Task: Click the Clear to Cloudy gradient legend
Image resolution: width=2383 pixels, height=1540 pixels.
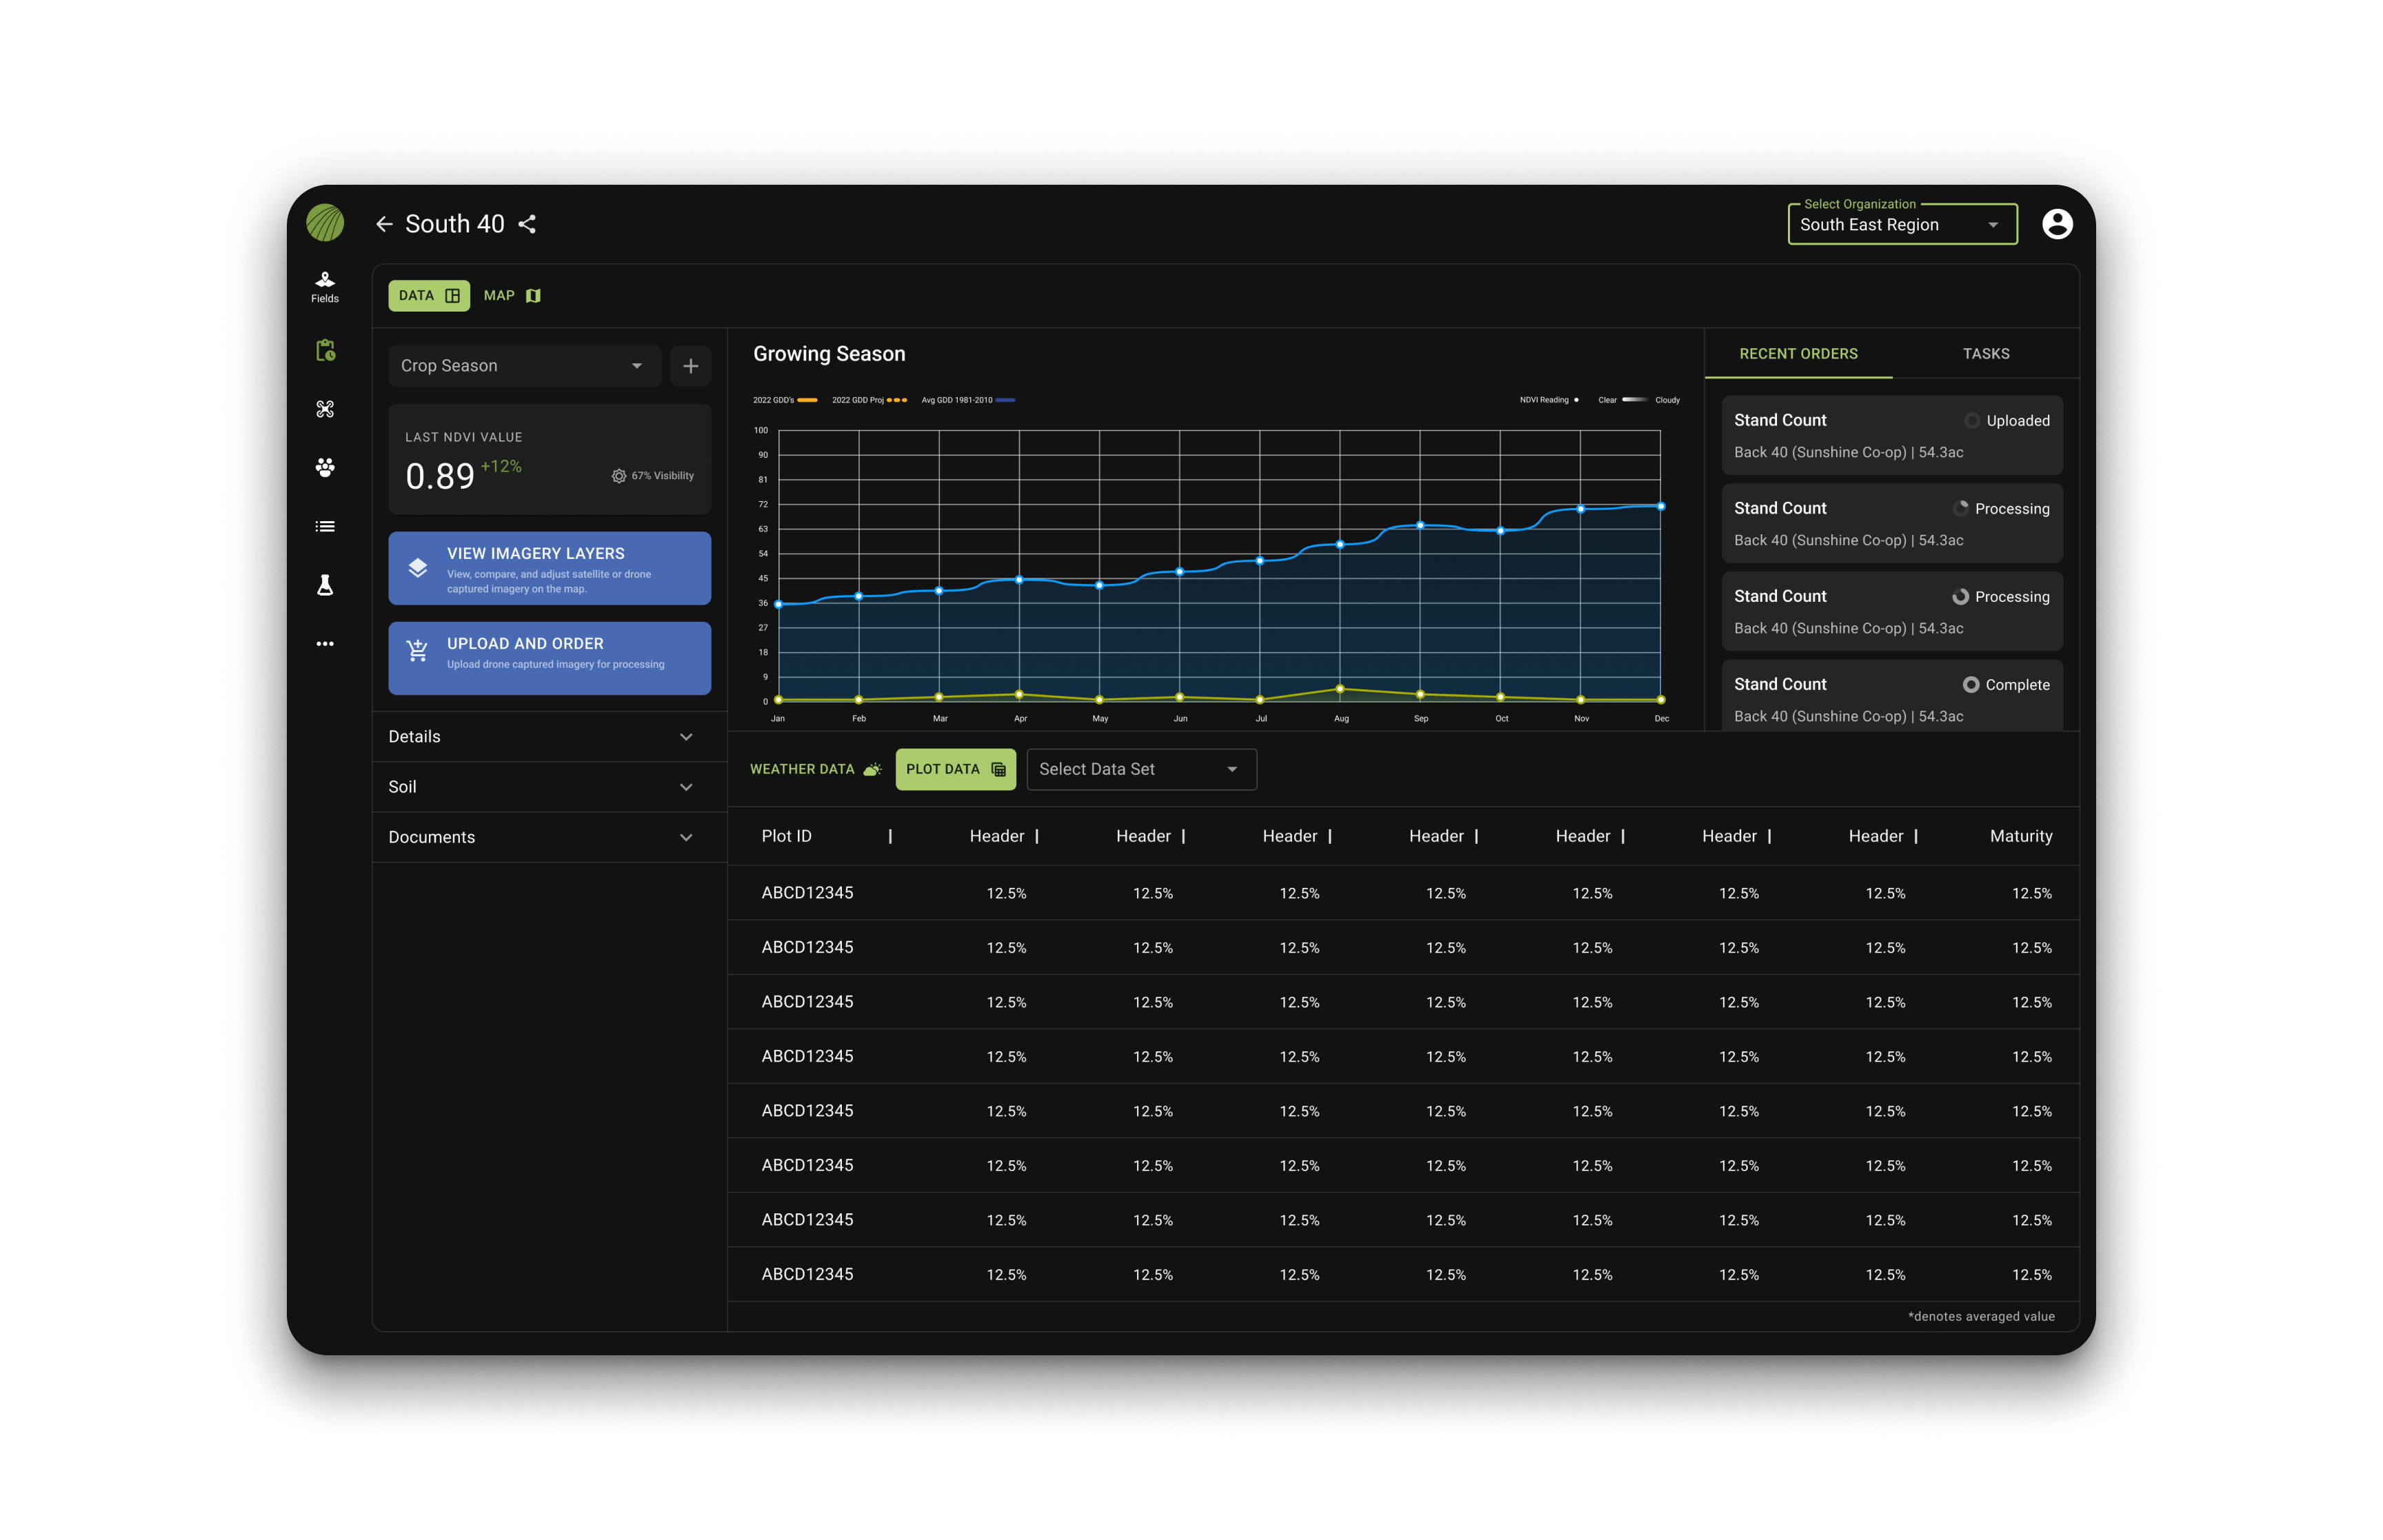Action: click(x=1634, y=400)
